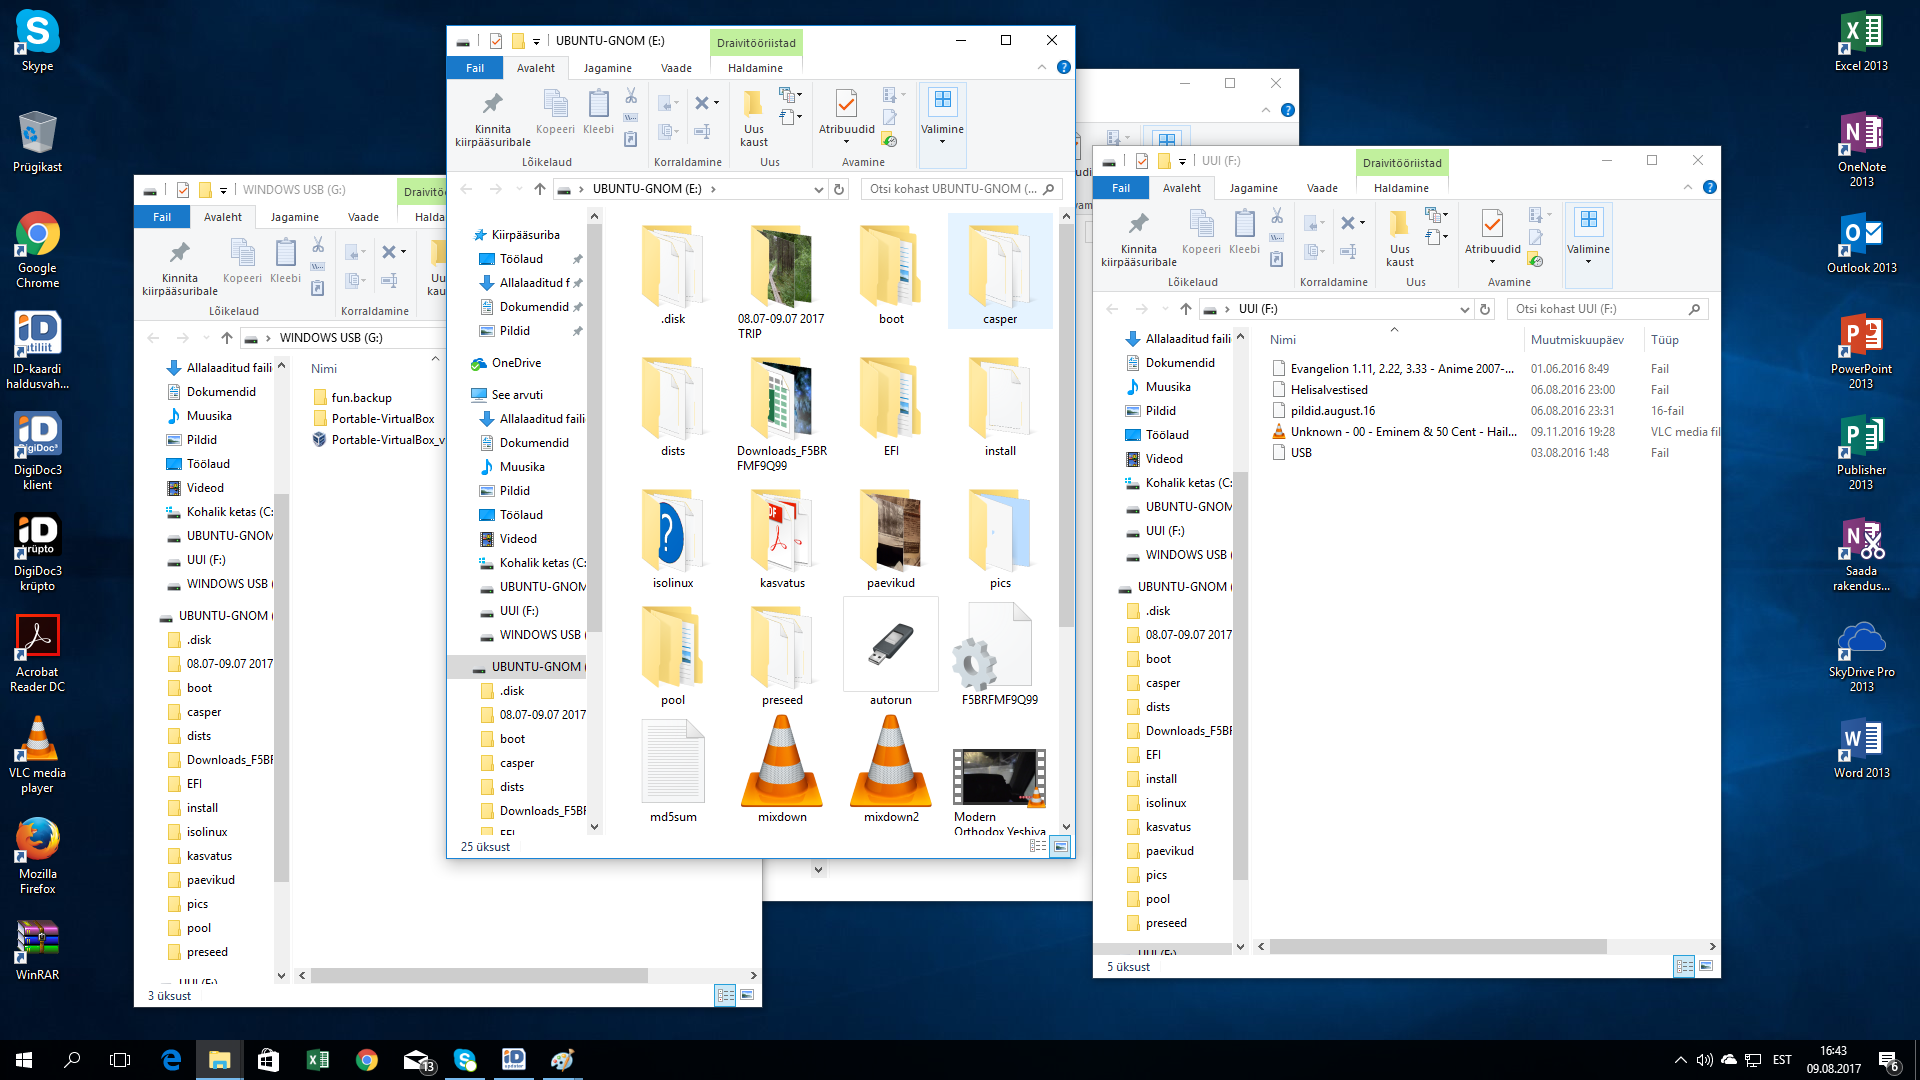This screenshot has height=1080, width=1920.
Task: Click up-arrow navigation icon in WINDOWS USB window
Action: coord(227,338)
